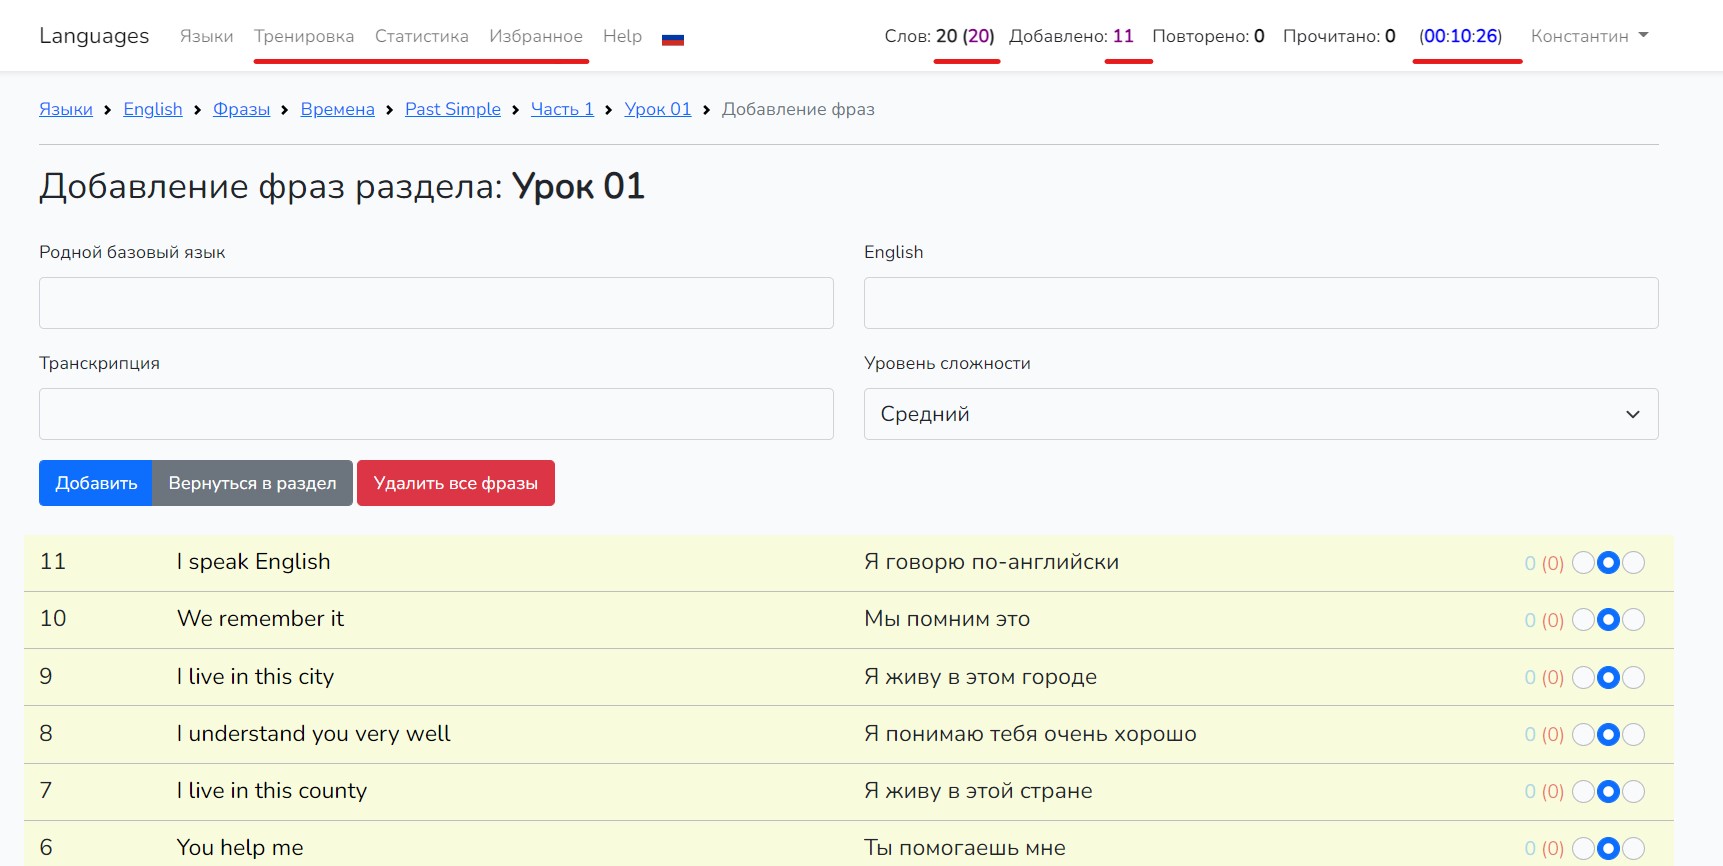
Task: Click Вернуться в раздел button
Action: [252, 483]
